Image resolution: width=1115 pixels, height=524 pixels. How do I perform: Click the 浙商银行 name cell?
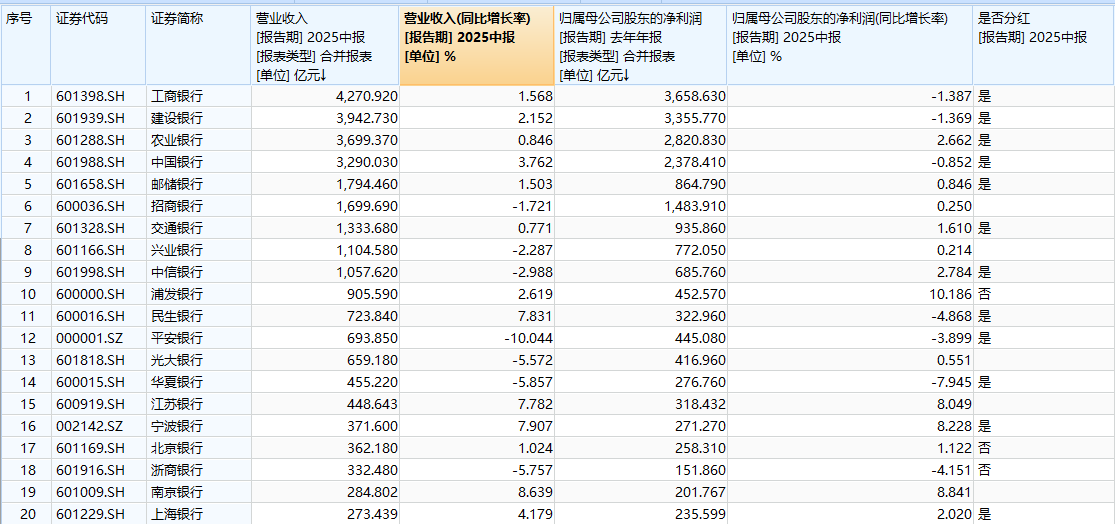point(198,471)
